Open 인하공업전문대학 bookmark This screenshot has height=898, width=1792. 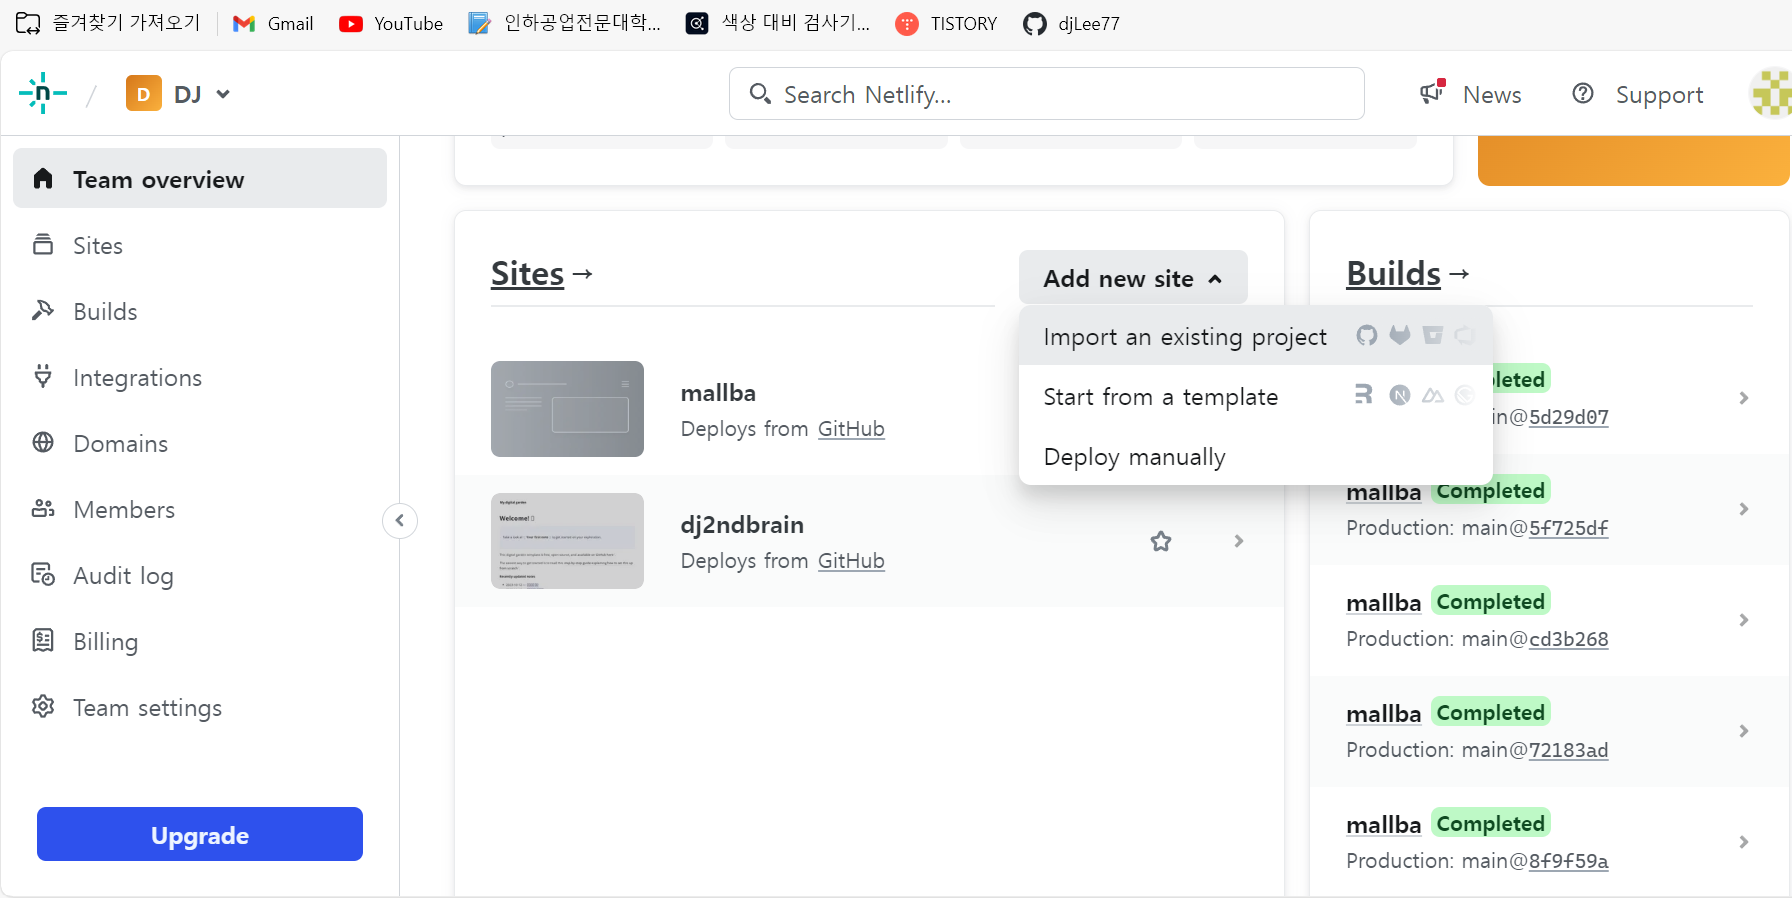tap(565, 23)
